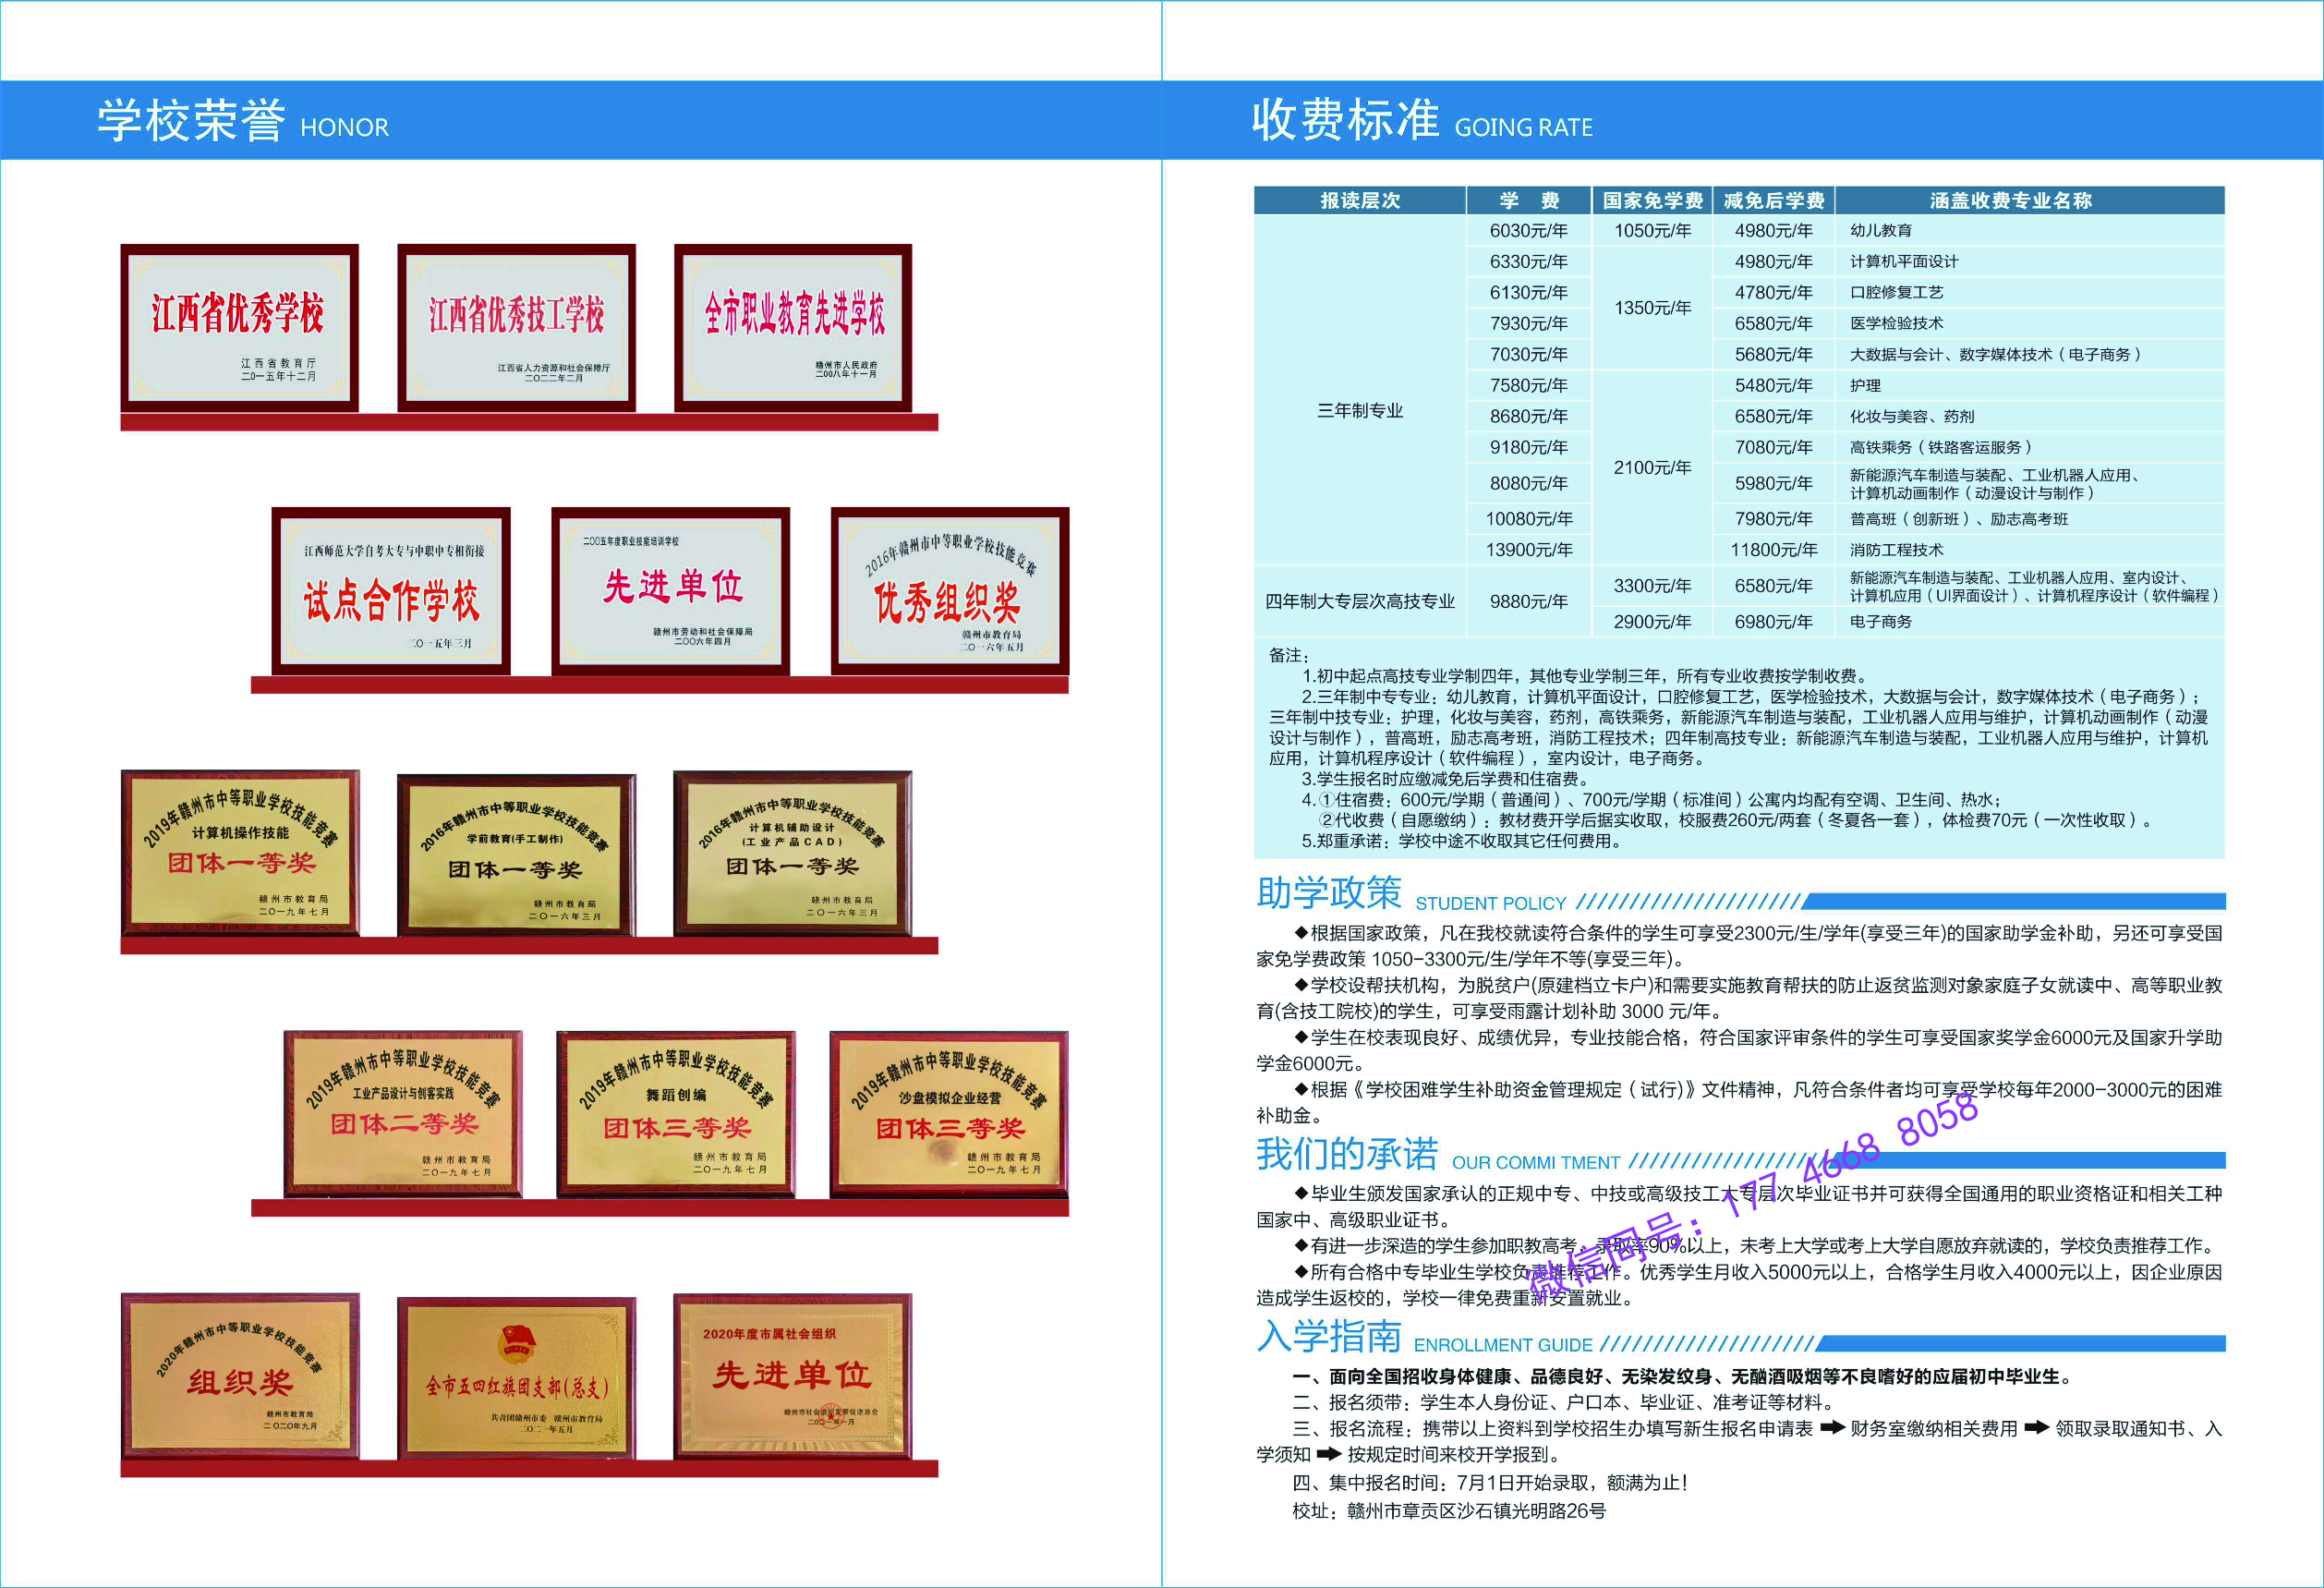Select the 全市职业教育先进学校 plaque
Viewport: 2324px width, 1588px height.
click(x=793, y=327)
